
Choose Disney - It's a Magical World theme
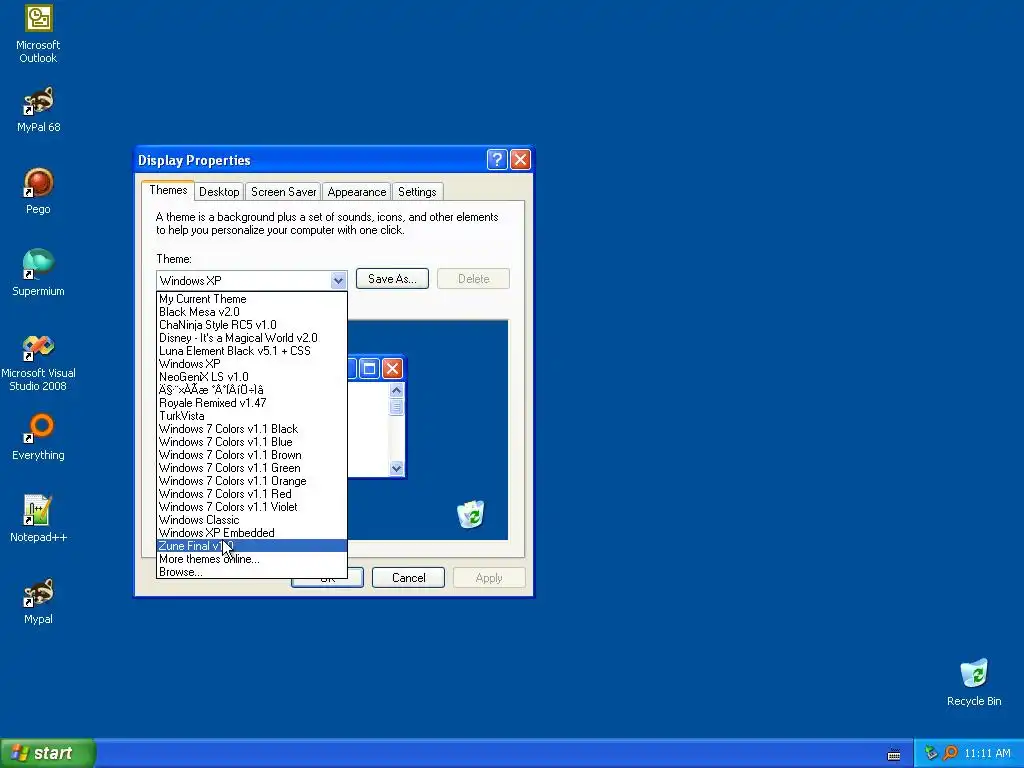pos(251,338)
